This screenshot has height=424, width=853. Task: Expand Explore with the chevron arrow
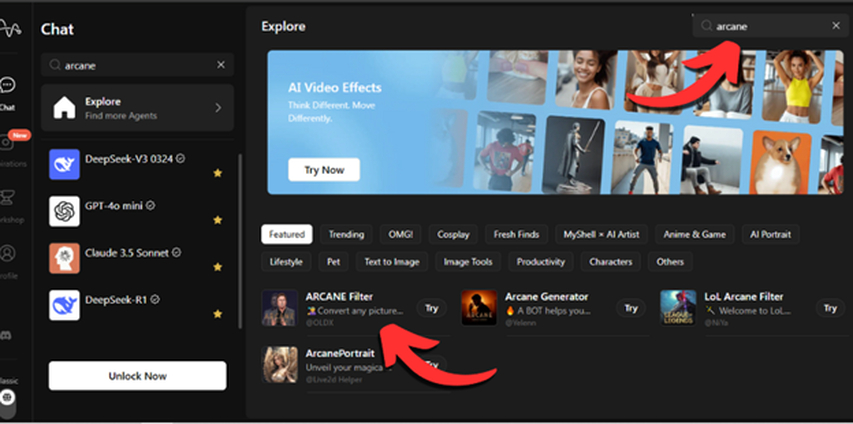pyautogui.click(x=218, y=108)
